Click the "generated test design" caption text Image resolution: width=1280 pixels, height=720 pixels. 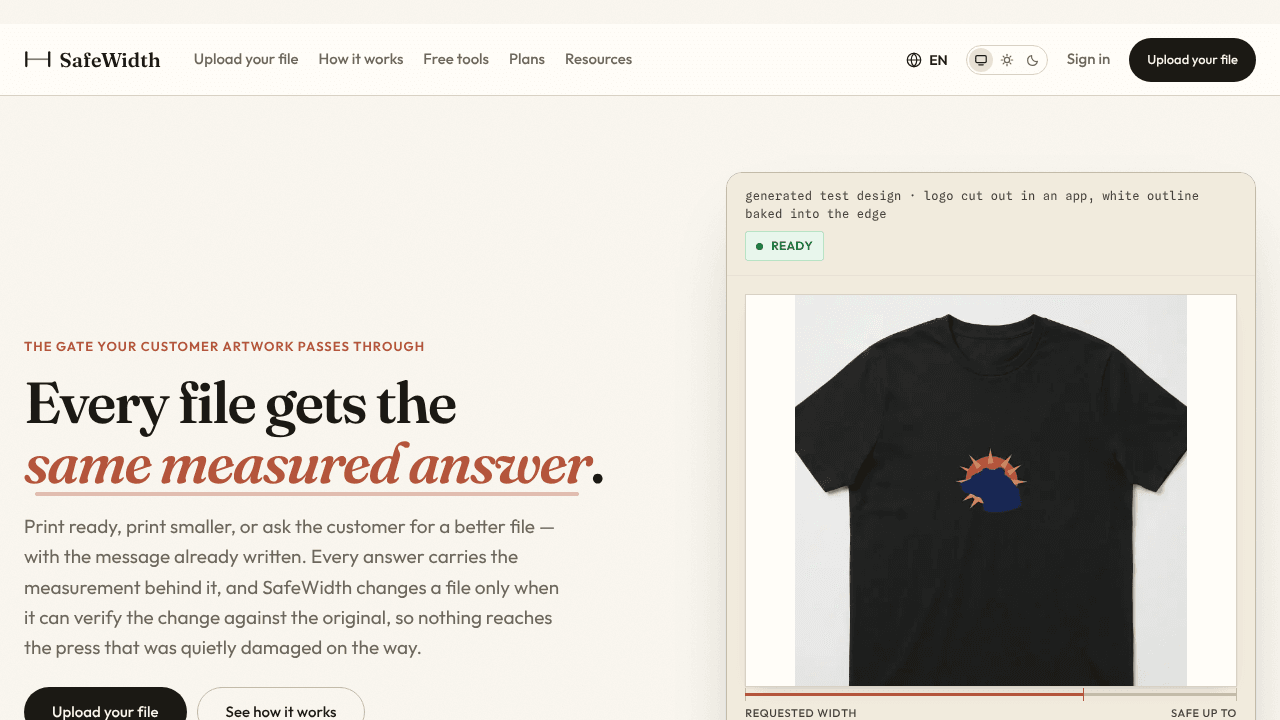tap(972, 205)
